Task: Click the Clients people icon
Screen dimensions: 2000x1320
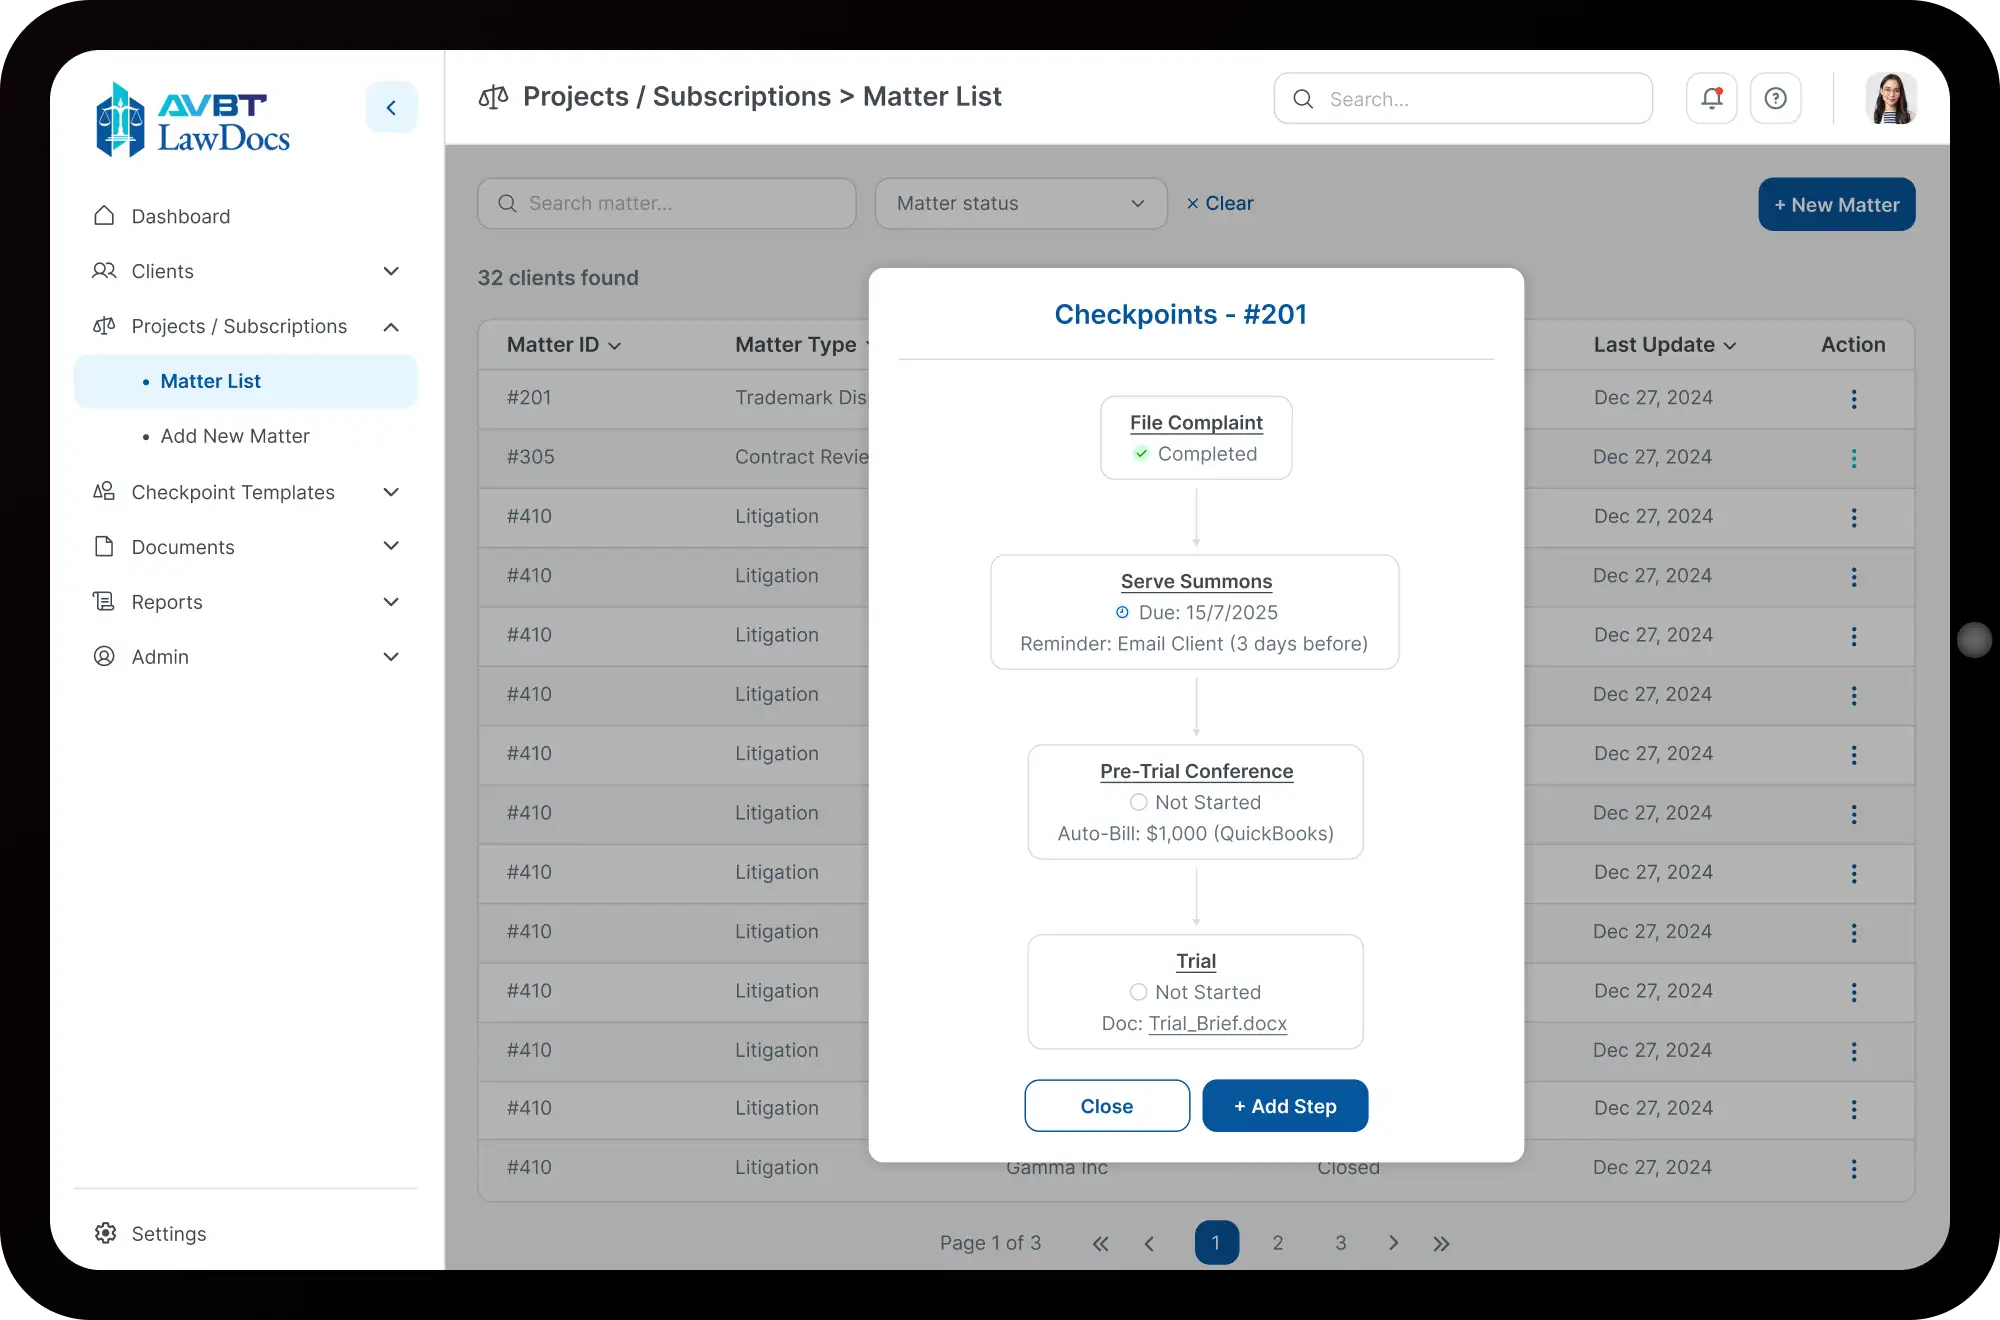Action: (104, 271)
